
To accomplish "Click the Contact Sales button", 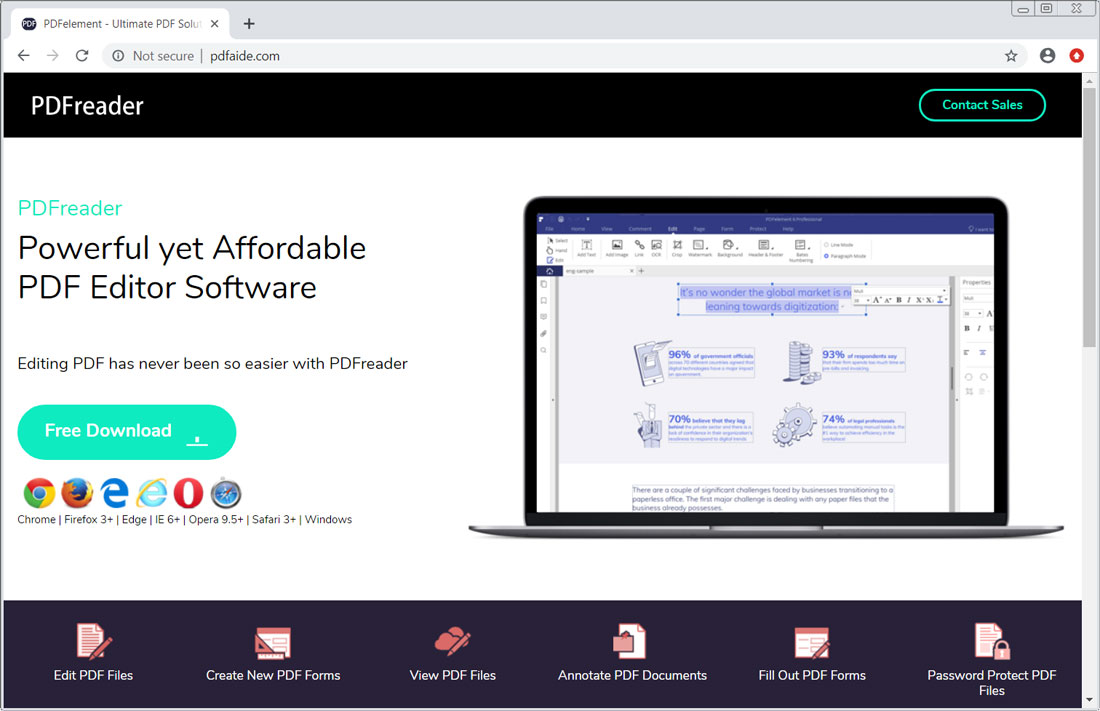I will coord(982,105).
